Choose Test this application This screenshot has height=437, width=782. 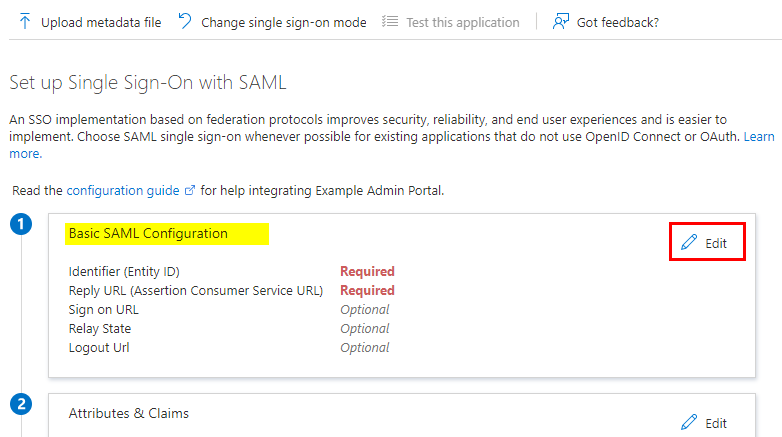[451, 22]
